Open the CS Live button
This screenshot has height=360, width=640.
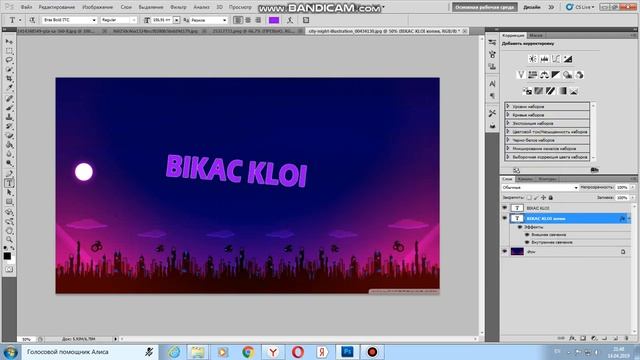click(x=580, y=7)
